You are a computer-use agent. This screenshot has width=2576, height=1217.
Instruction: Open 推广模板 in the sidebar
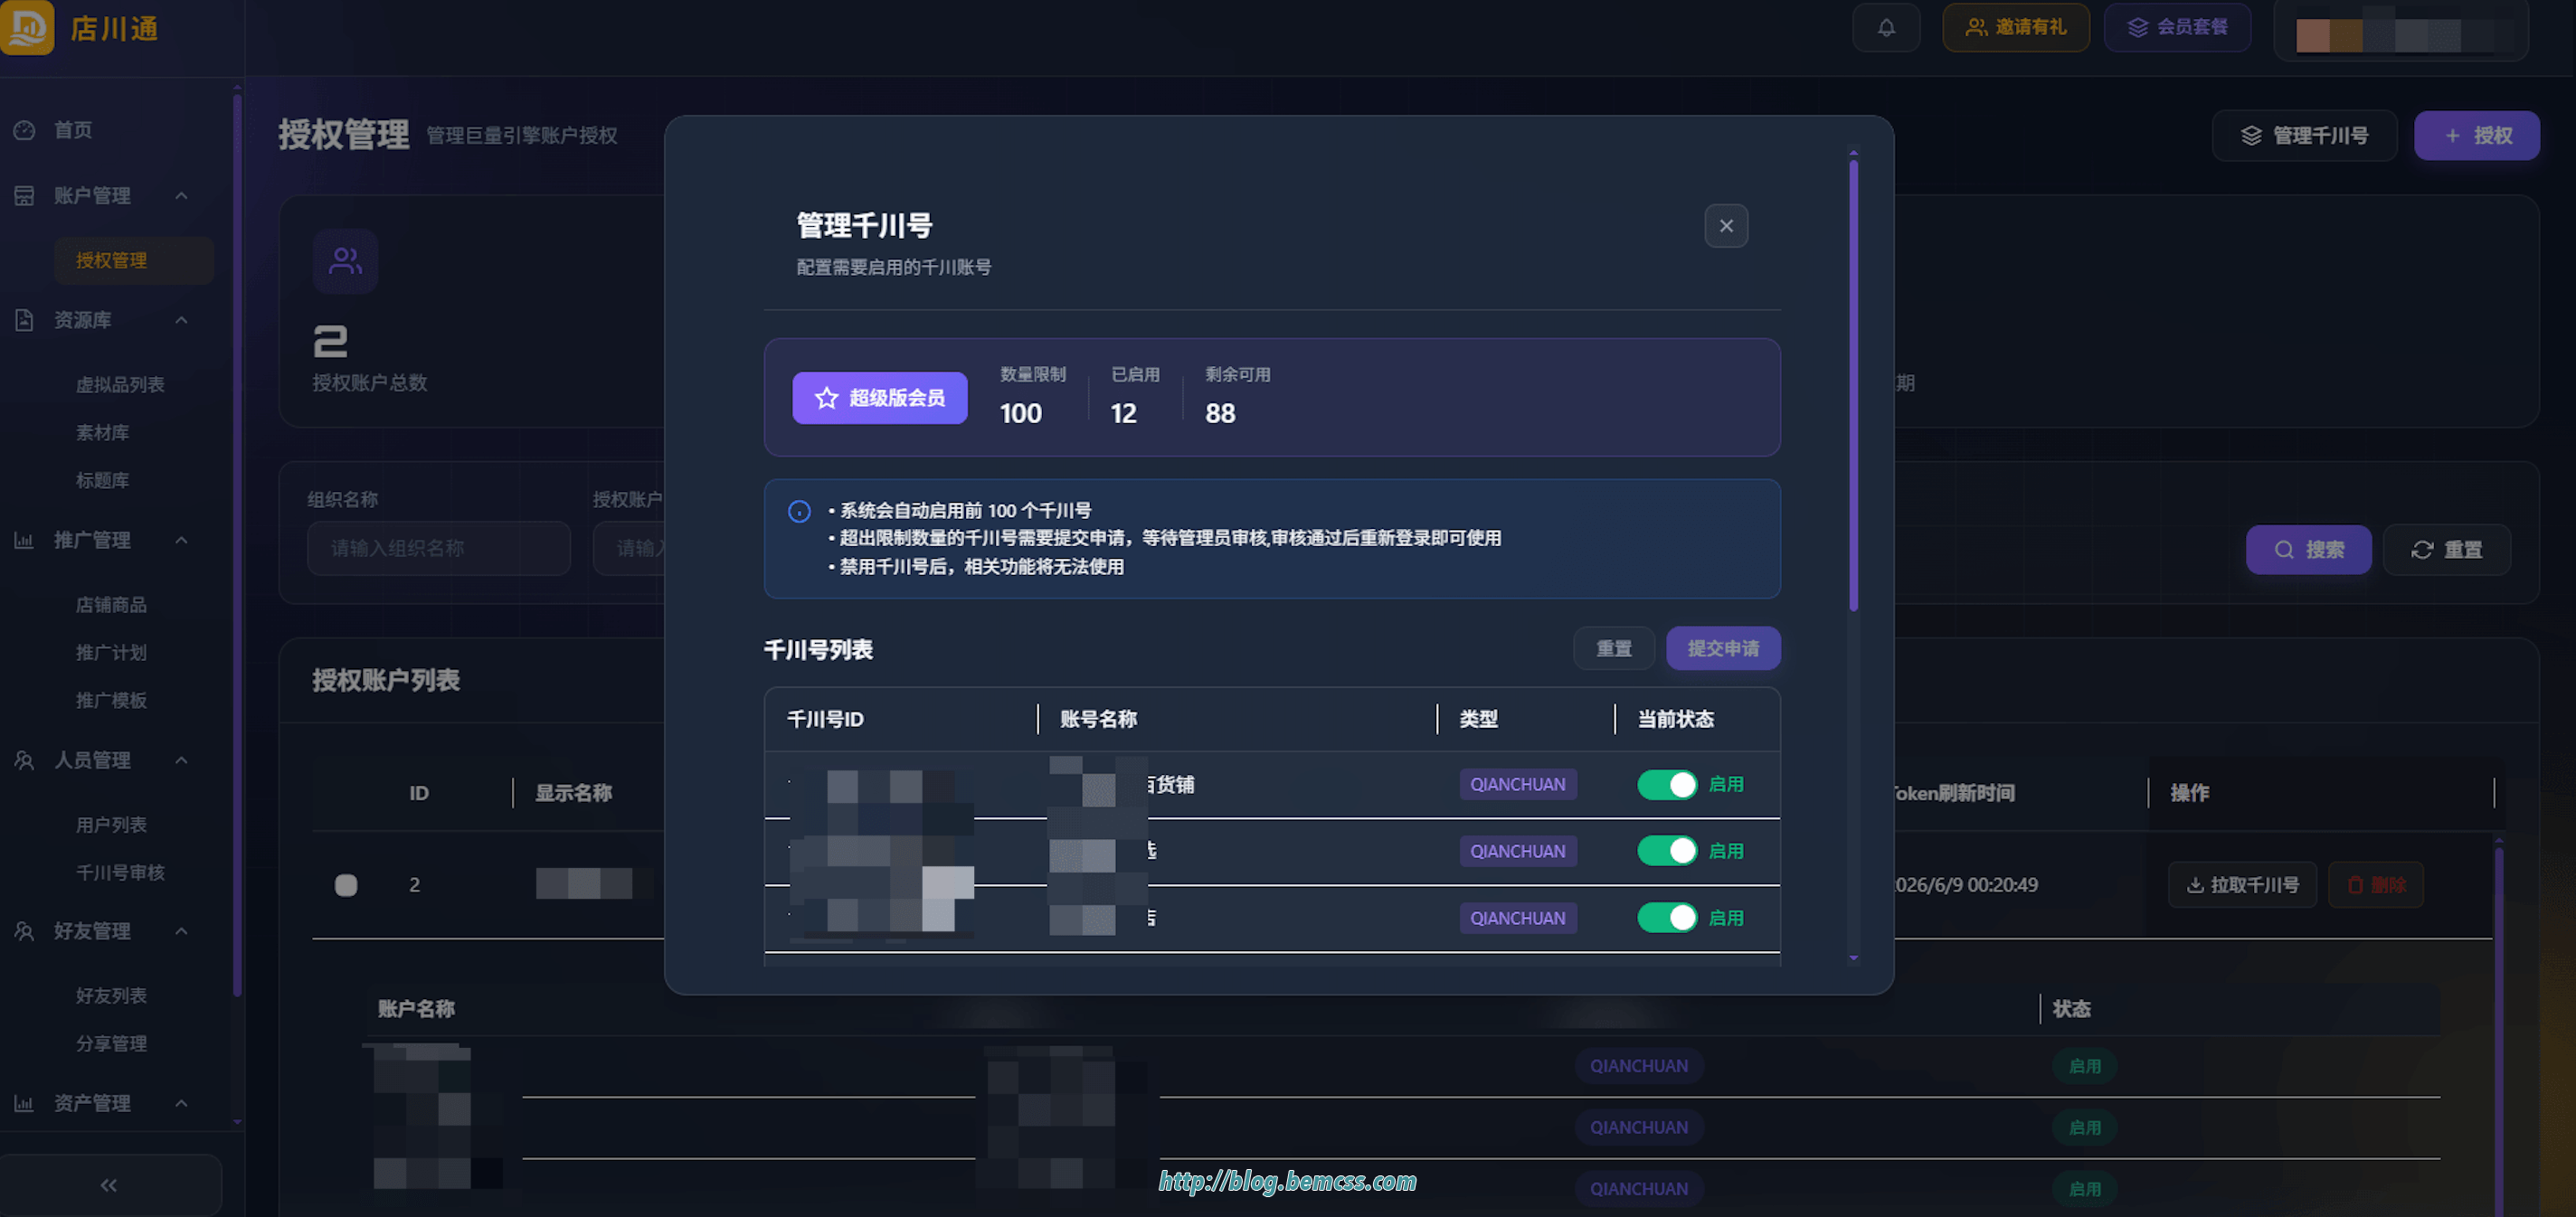pos(111,701)
